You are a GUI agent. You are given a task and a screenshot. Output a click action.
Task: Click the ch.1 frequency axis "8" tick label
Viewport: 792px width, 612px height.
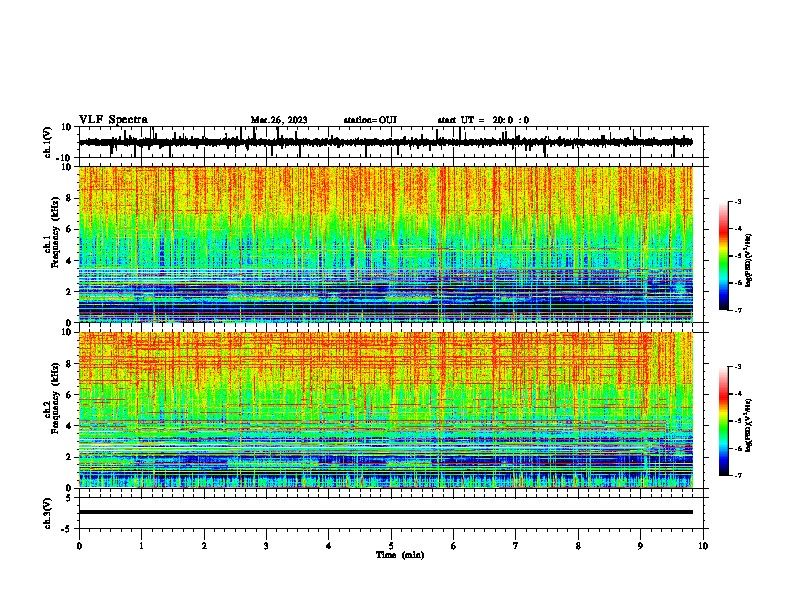70,198
